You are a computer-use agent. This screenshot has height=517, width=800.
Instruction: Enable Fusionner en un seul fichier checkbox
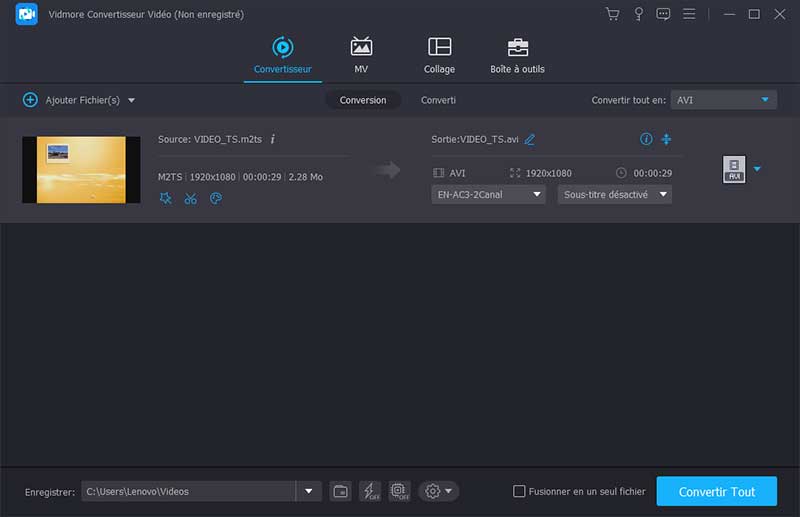[519, 491]
